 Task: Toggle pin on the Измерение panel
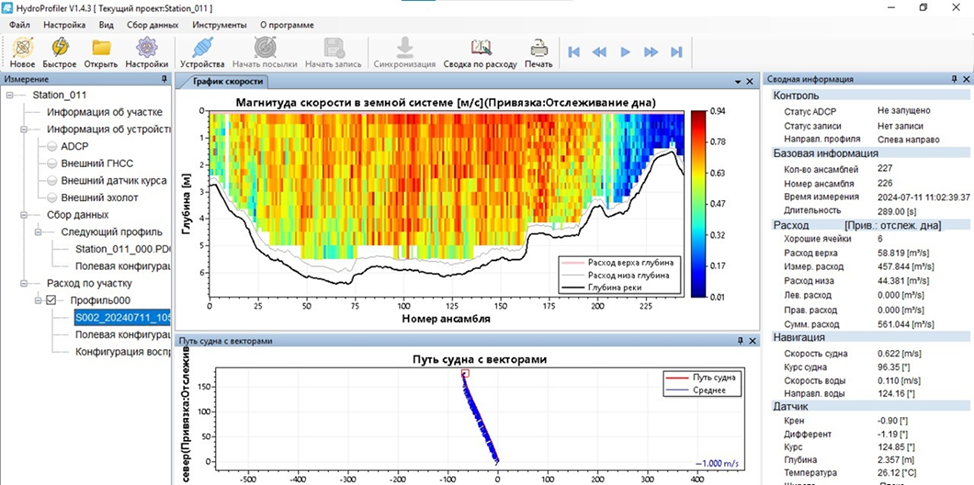tap(164, 79)
